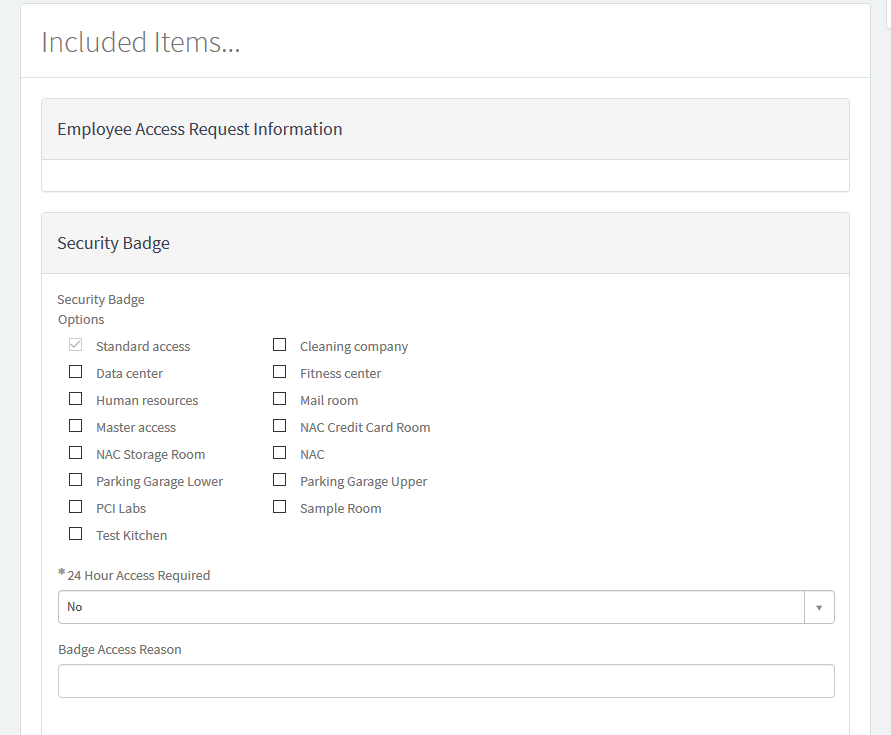Tick the NAC checkbox
The width and height of the screenshot is (891, 735).
[x=280, y=453]
